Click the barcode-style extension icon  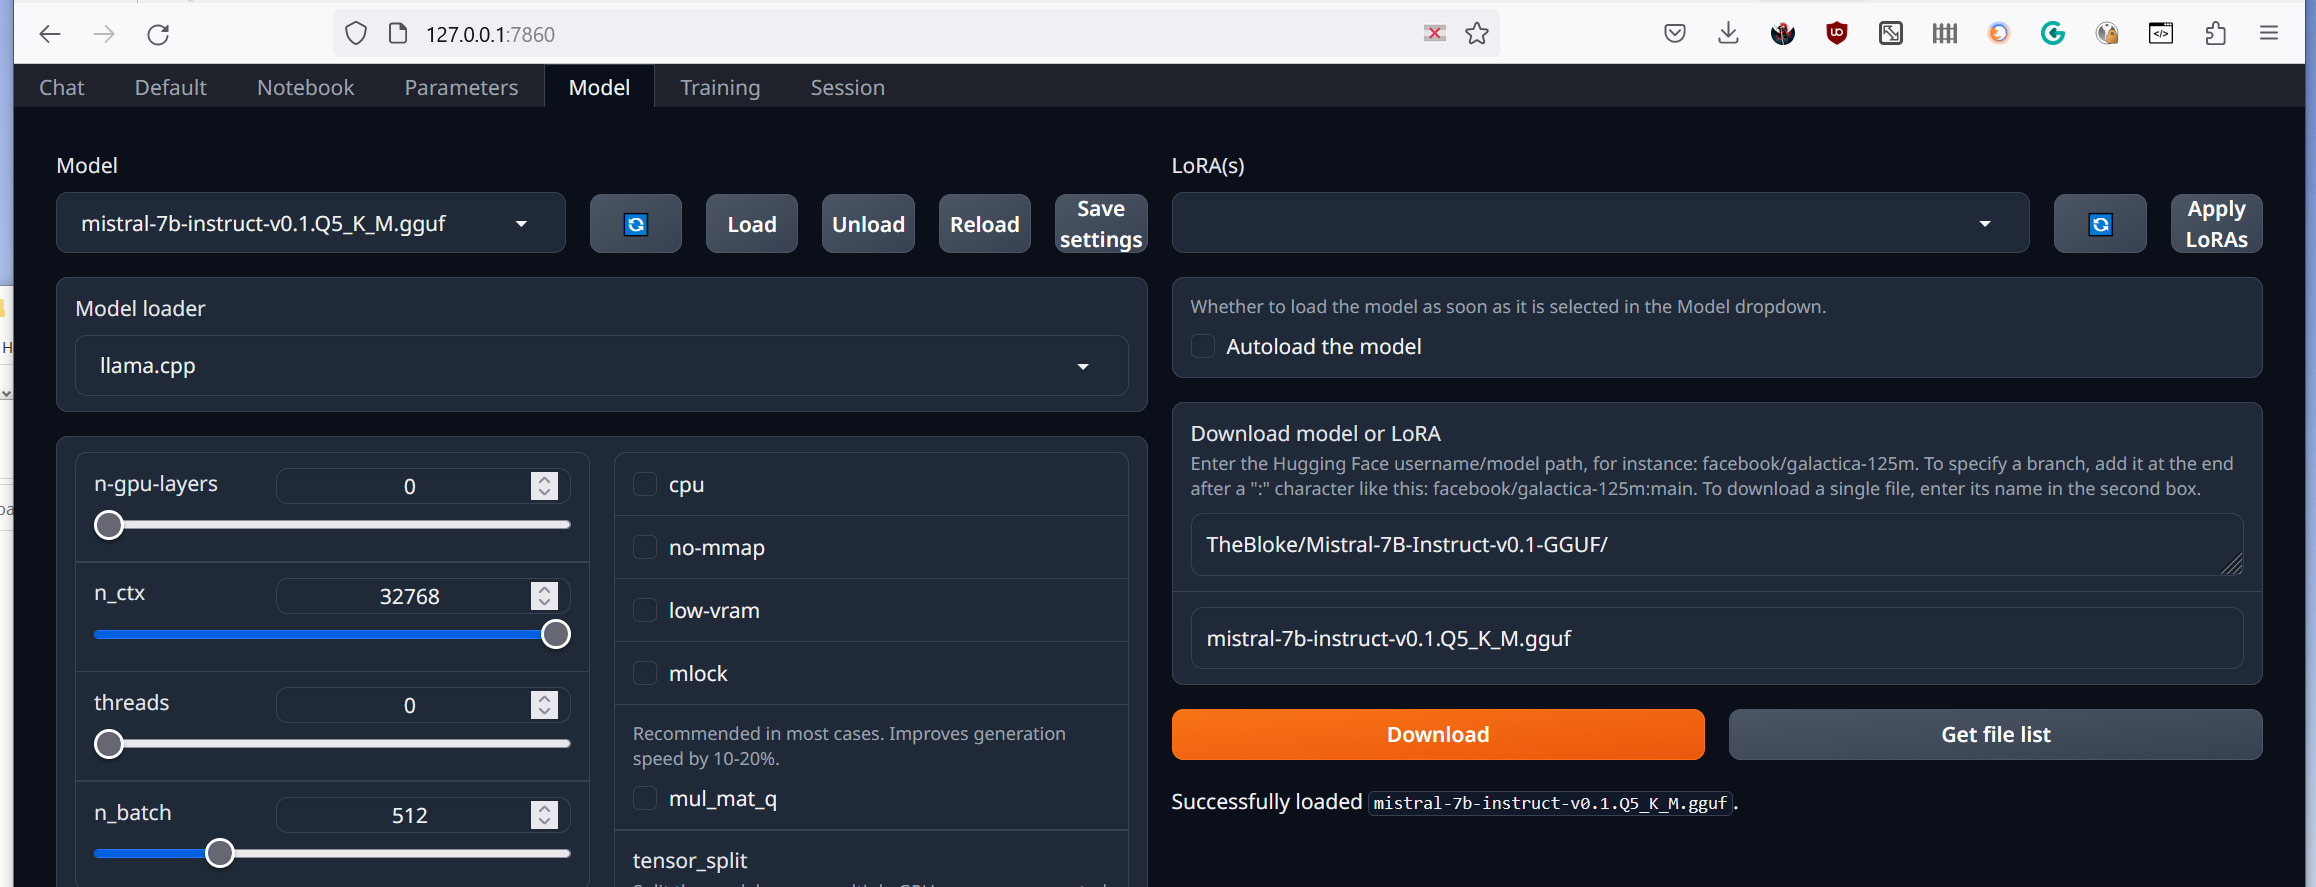click(1945, 34)
